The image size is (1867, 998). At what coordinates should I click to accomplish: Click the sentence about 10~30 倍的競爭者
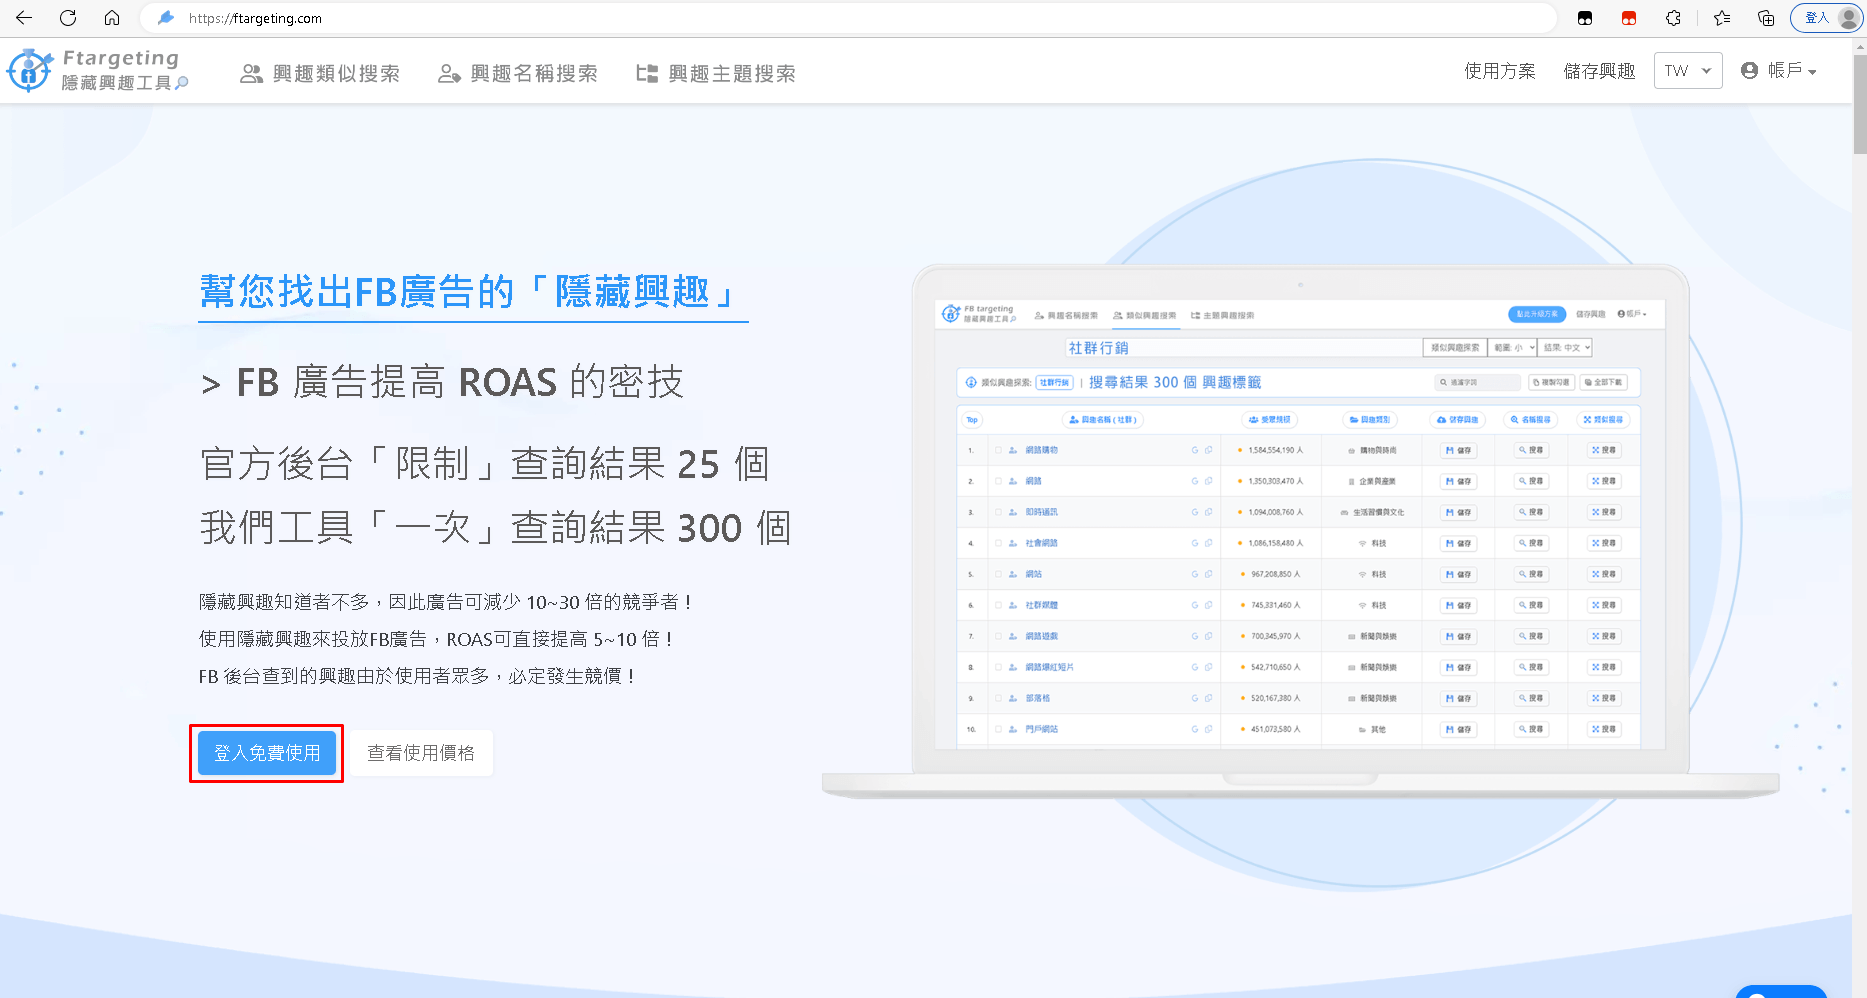coord(446,602)
